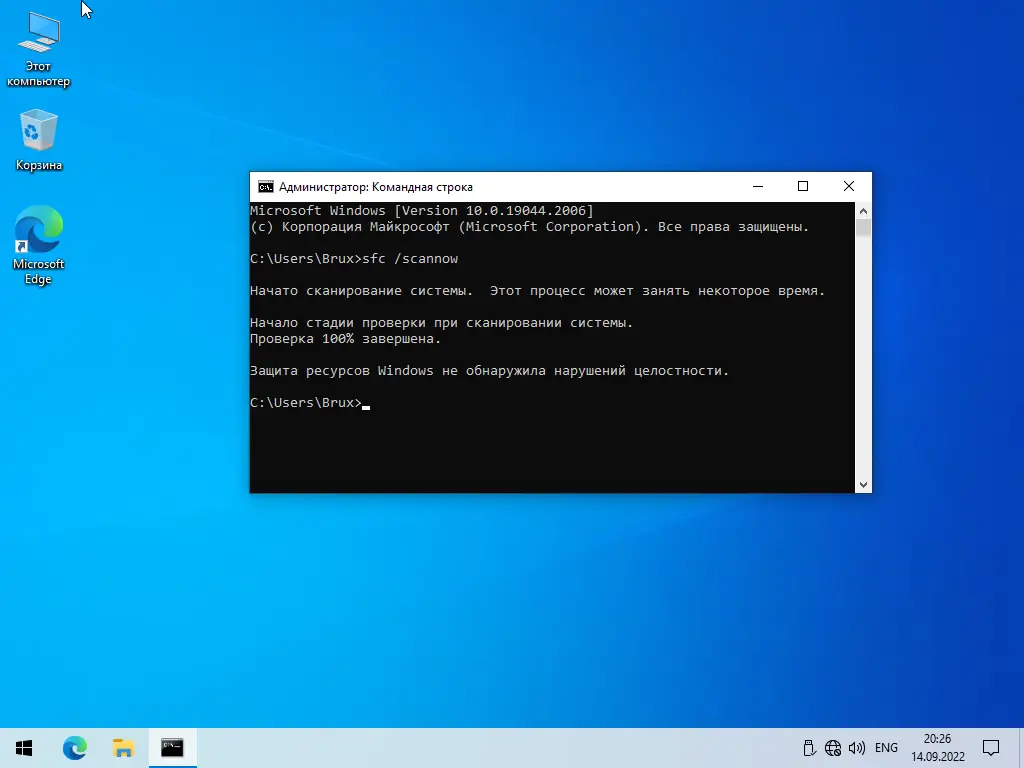Open the Windows Start menu
1024x768 pixels.
pyautogui.click(x=24, y=748)
